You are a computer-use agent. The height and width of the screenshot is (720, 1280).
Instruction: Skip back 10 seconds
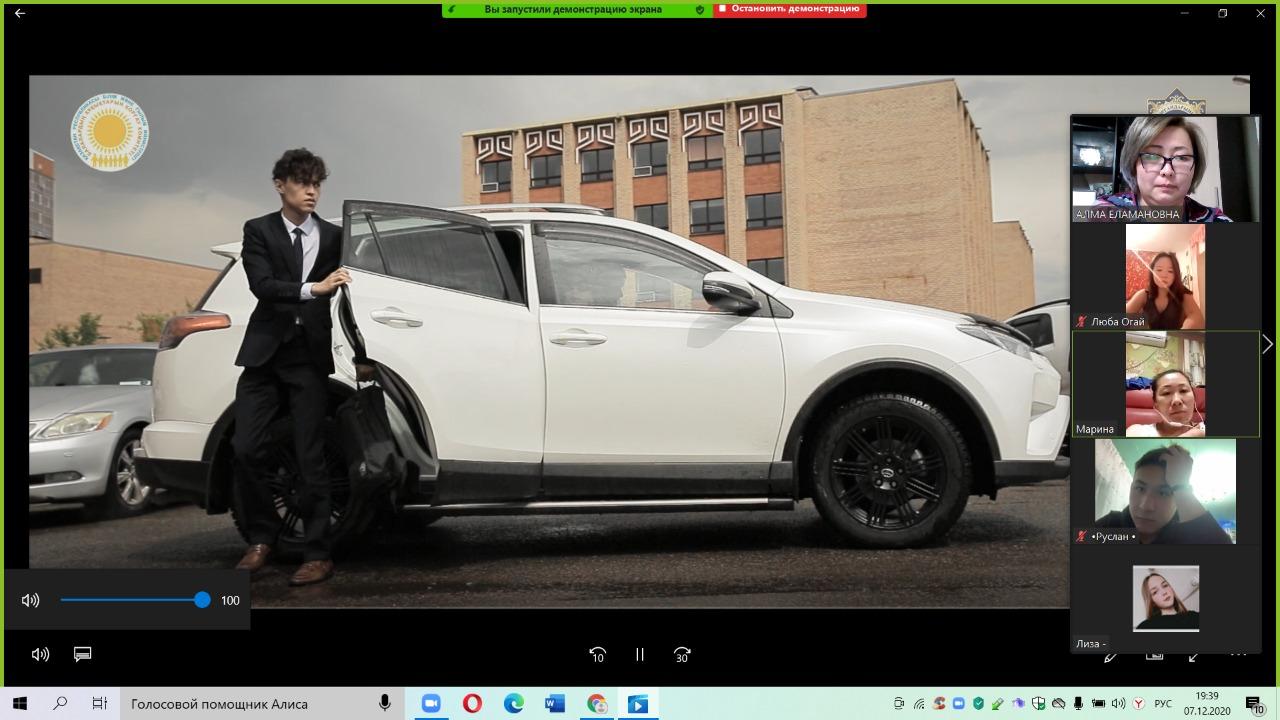(x=597, y=655)
